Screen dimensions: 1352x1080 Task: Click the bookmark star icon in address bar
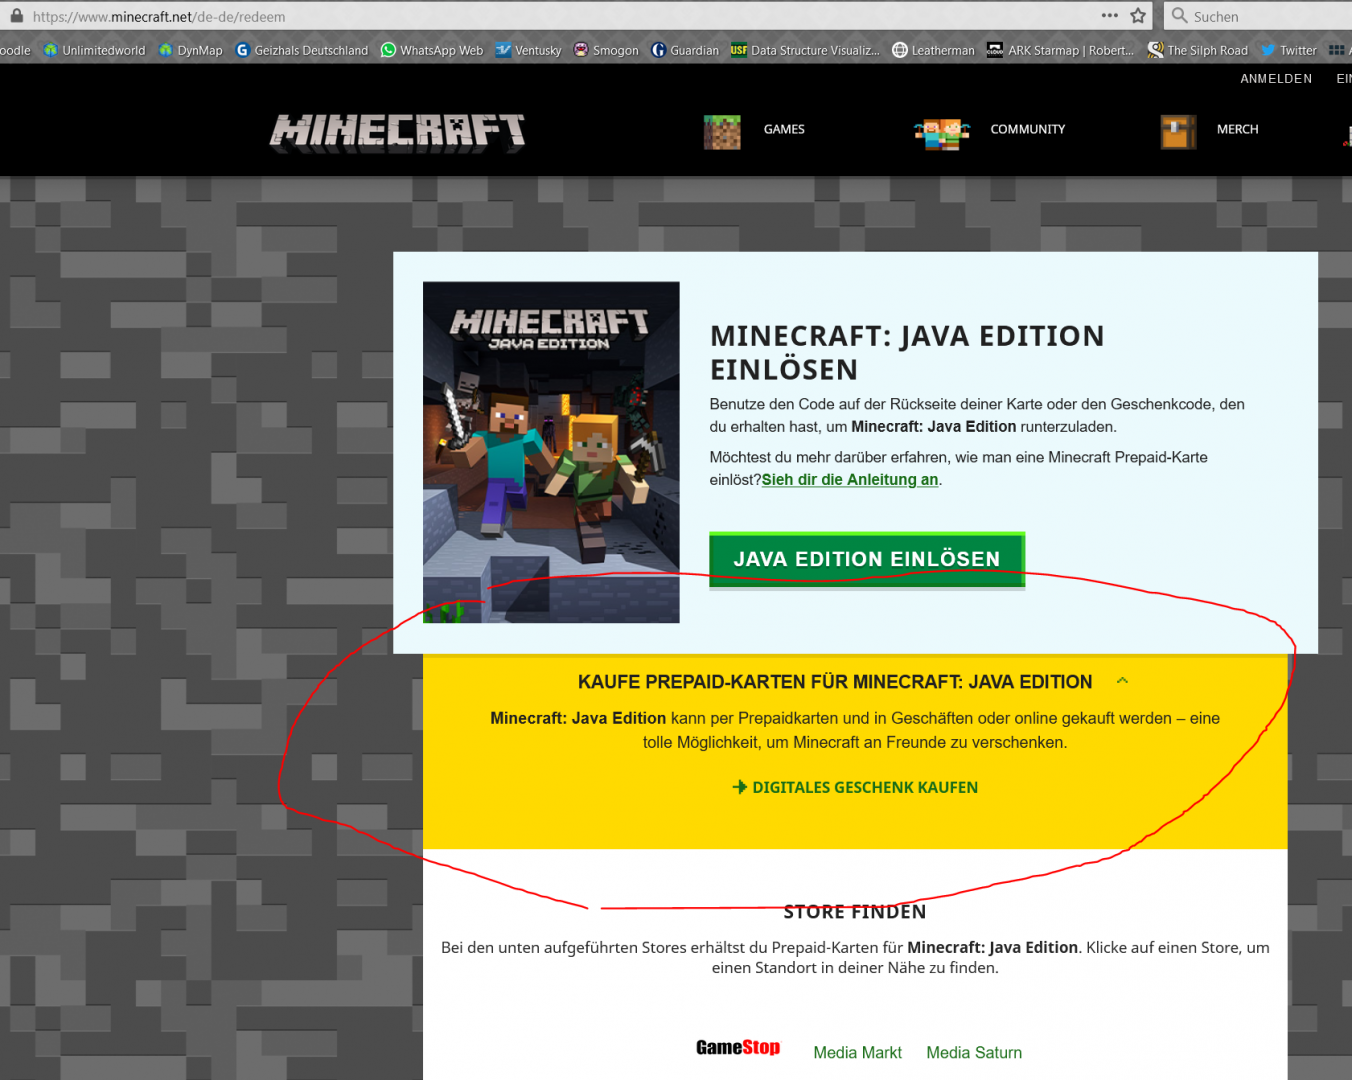[1138, 16]
